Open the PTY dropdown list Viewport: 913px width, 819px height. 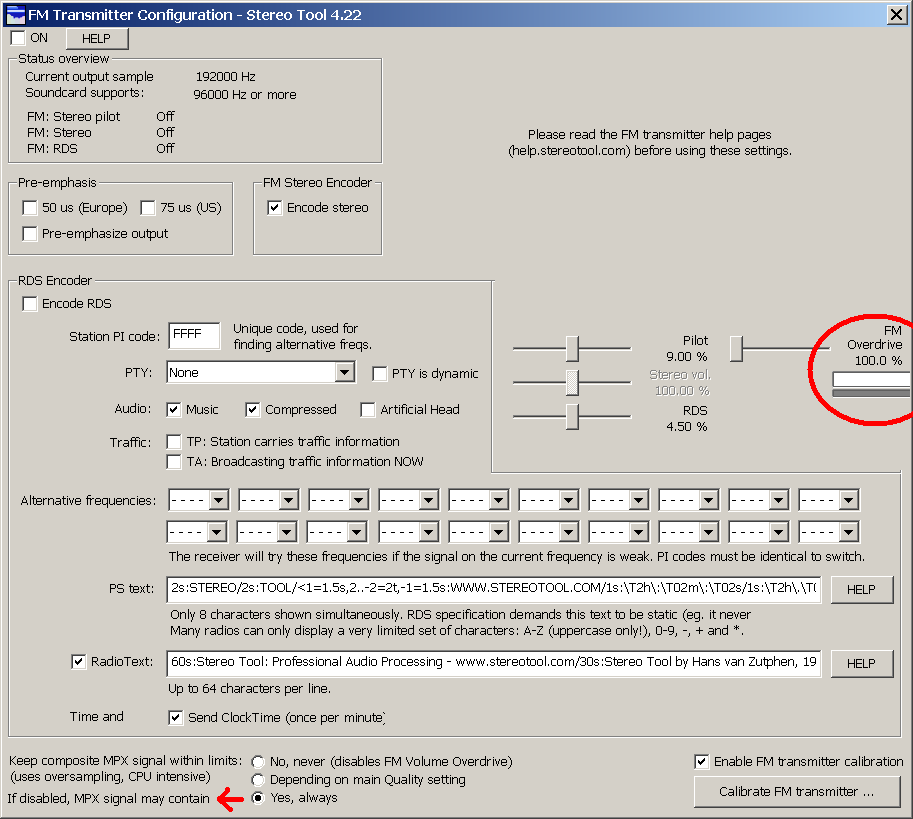click(x=344, y=373)
